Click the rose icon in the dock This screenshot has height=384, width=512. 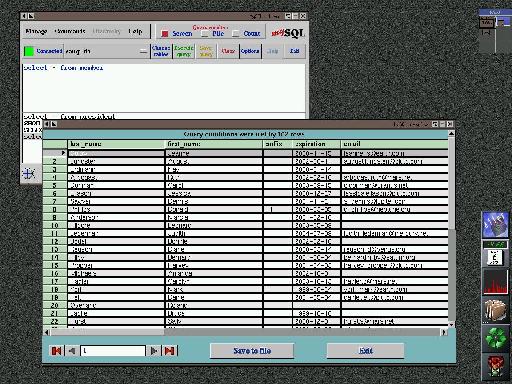496,367
